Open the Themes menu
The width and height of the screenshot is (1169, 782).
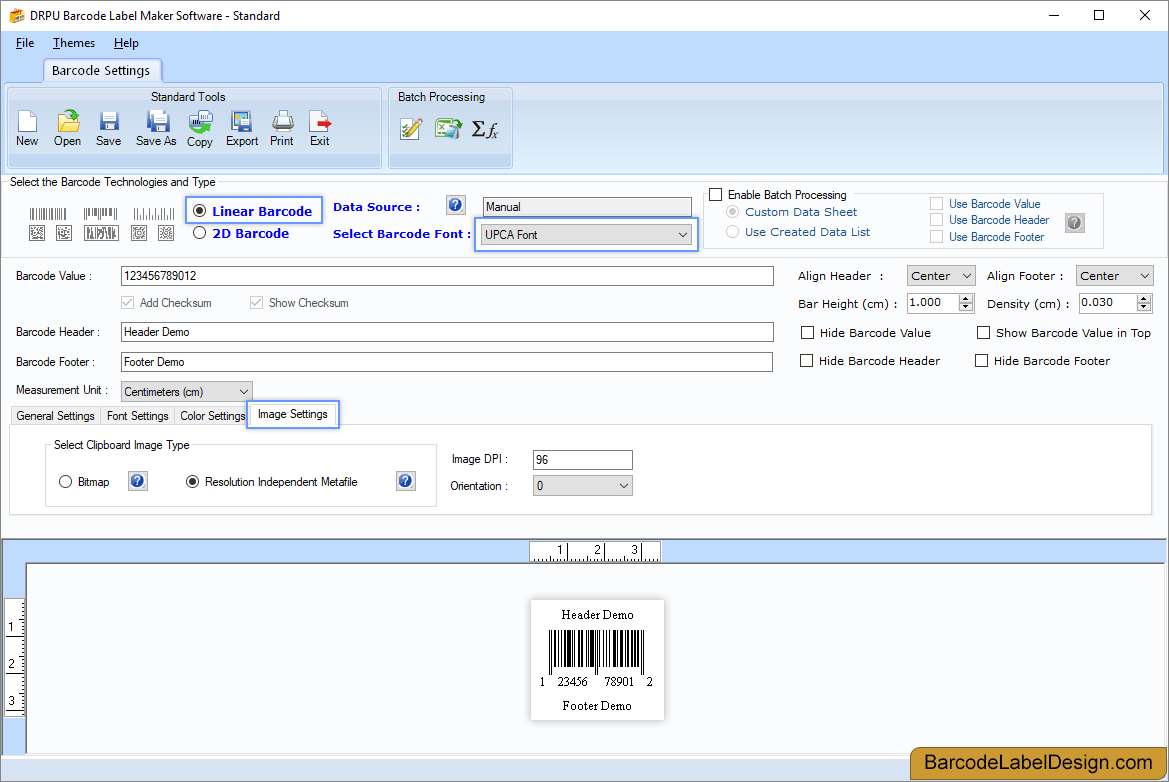73,43
